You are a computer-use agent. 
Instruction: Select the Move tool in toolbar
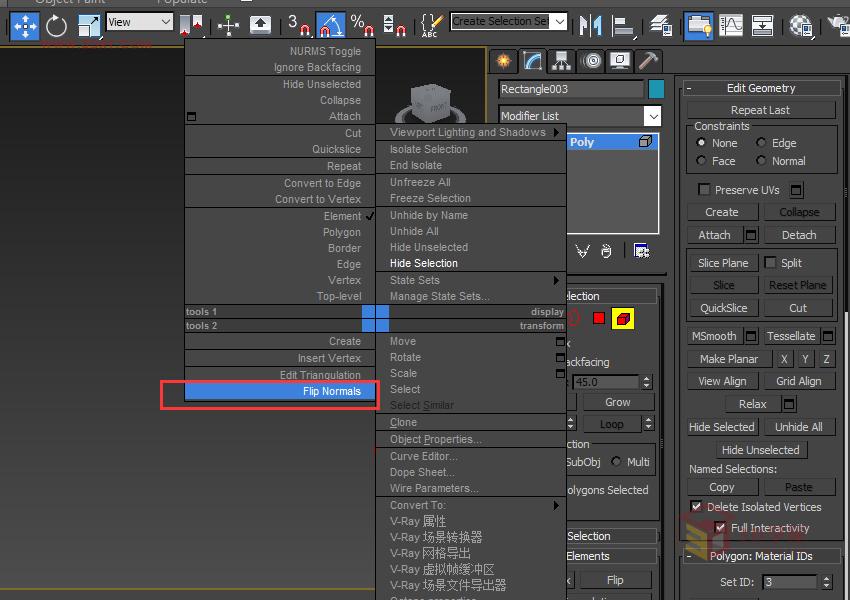[x=24, y=25]
